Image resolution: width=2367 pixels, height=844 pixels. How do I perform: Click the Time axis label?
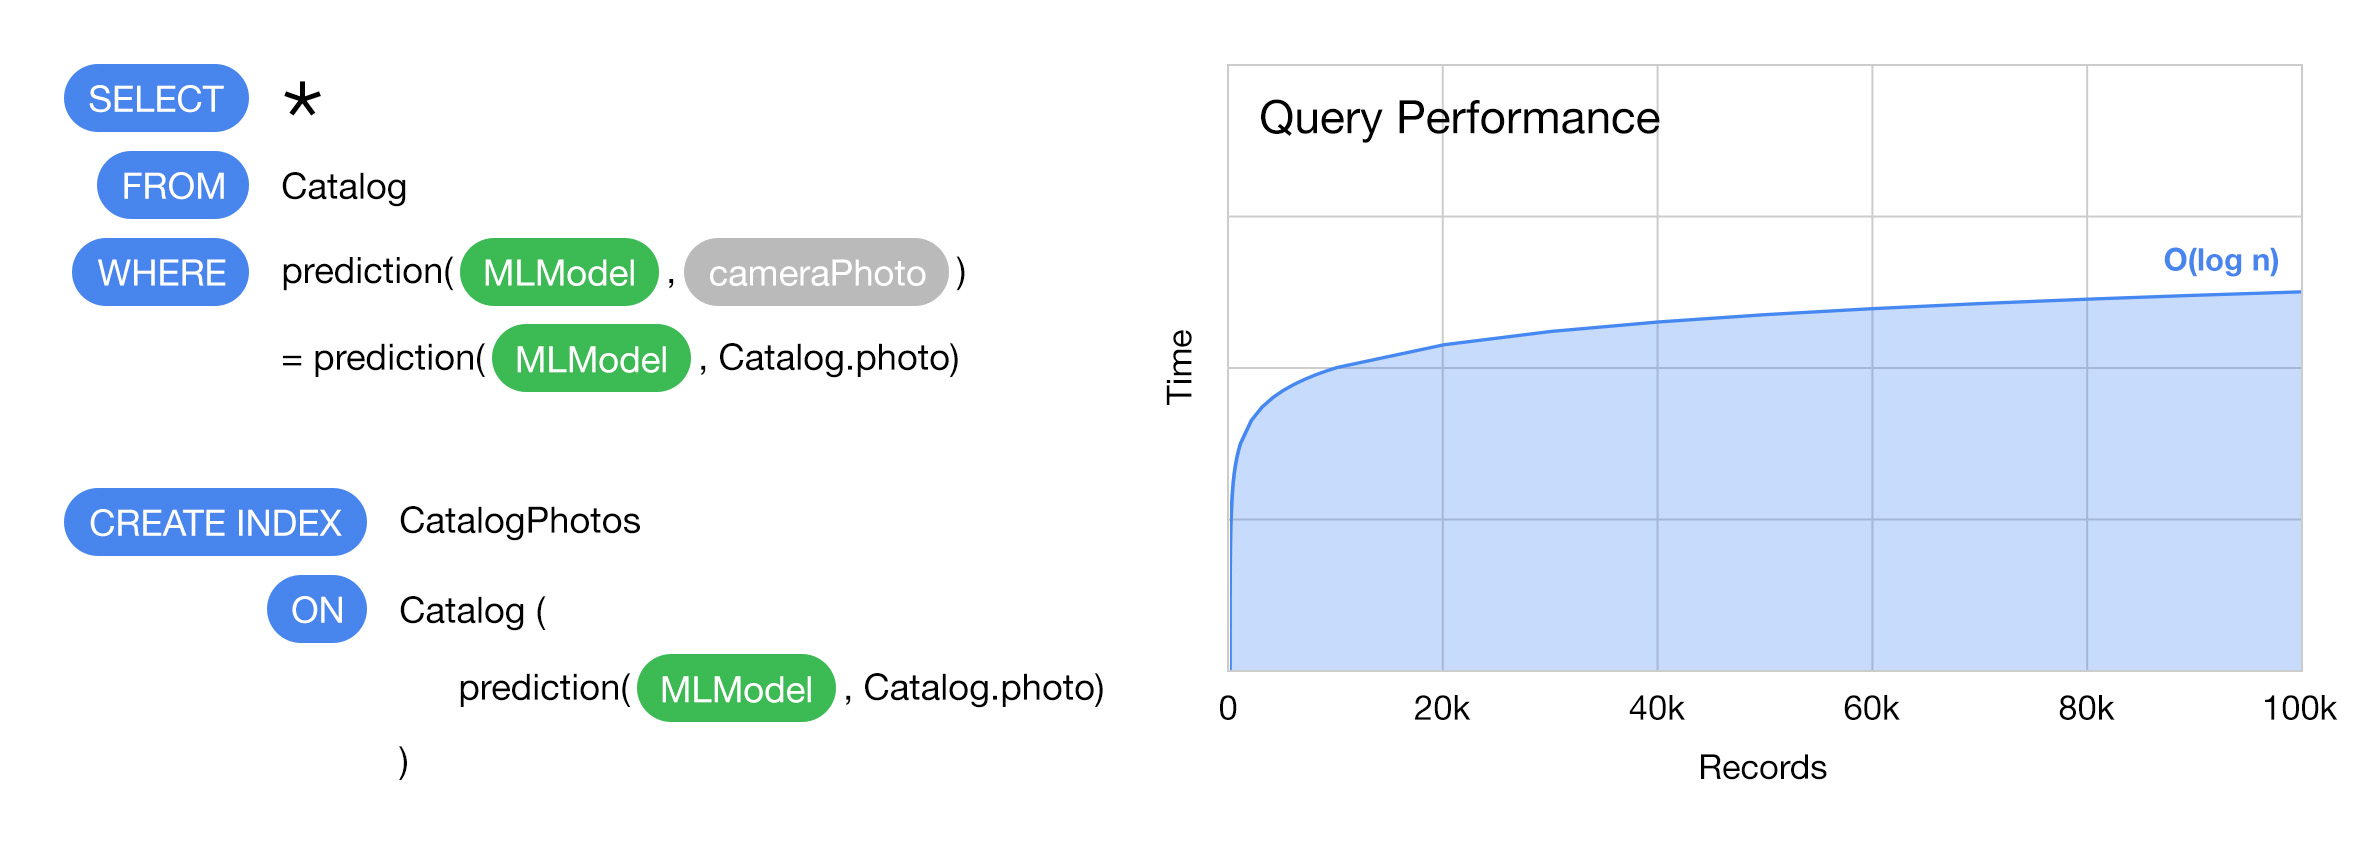pos(1180,367)
